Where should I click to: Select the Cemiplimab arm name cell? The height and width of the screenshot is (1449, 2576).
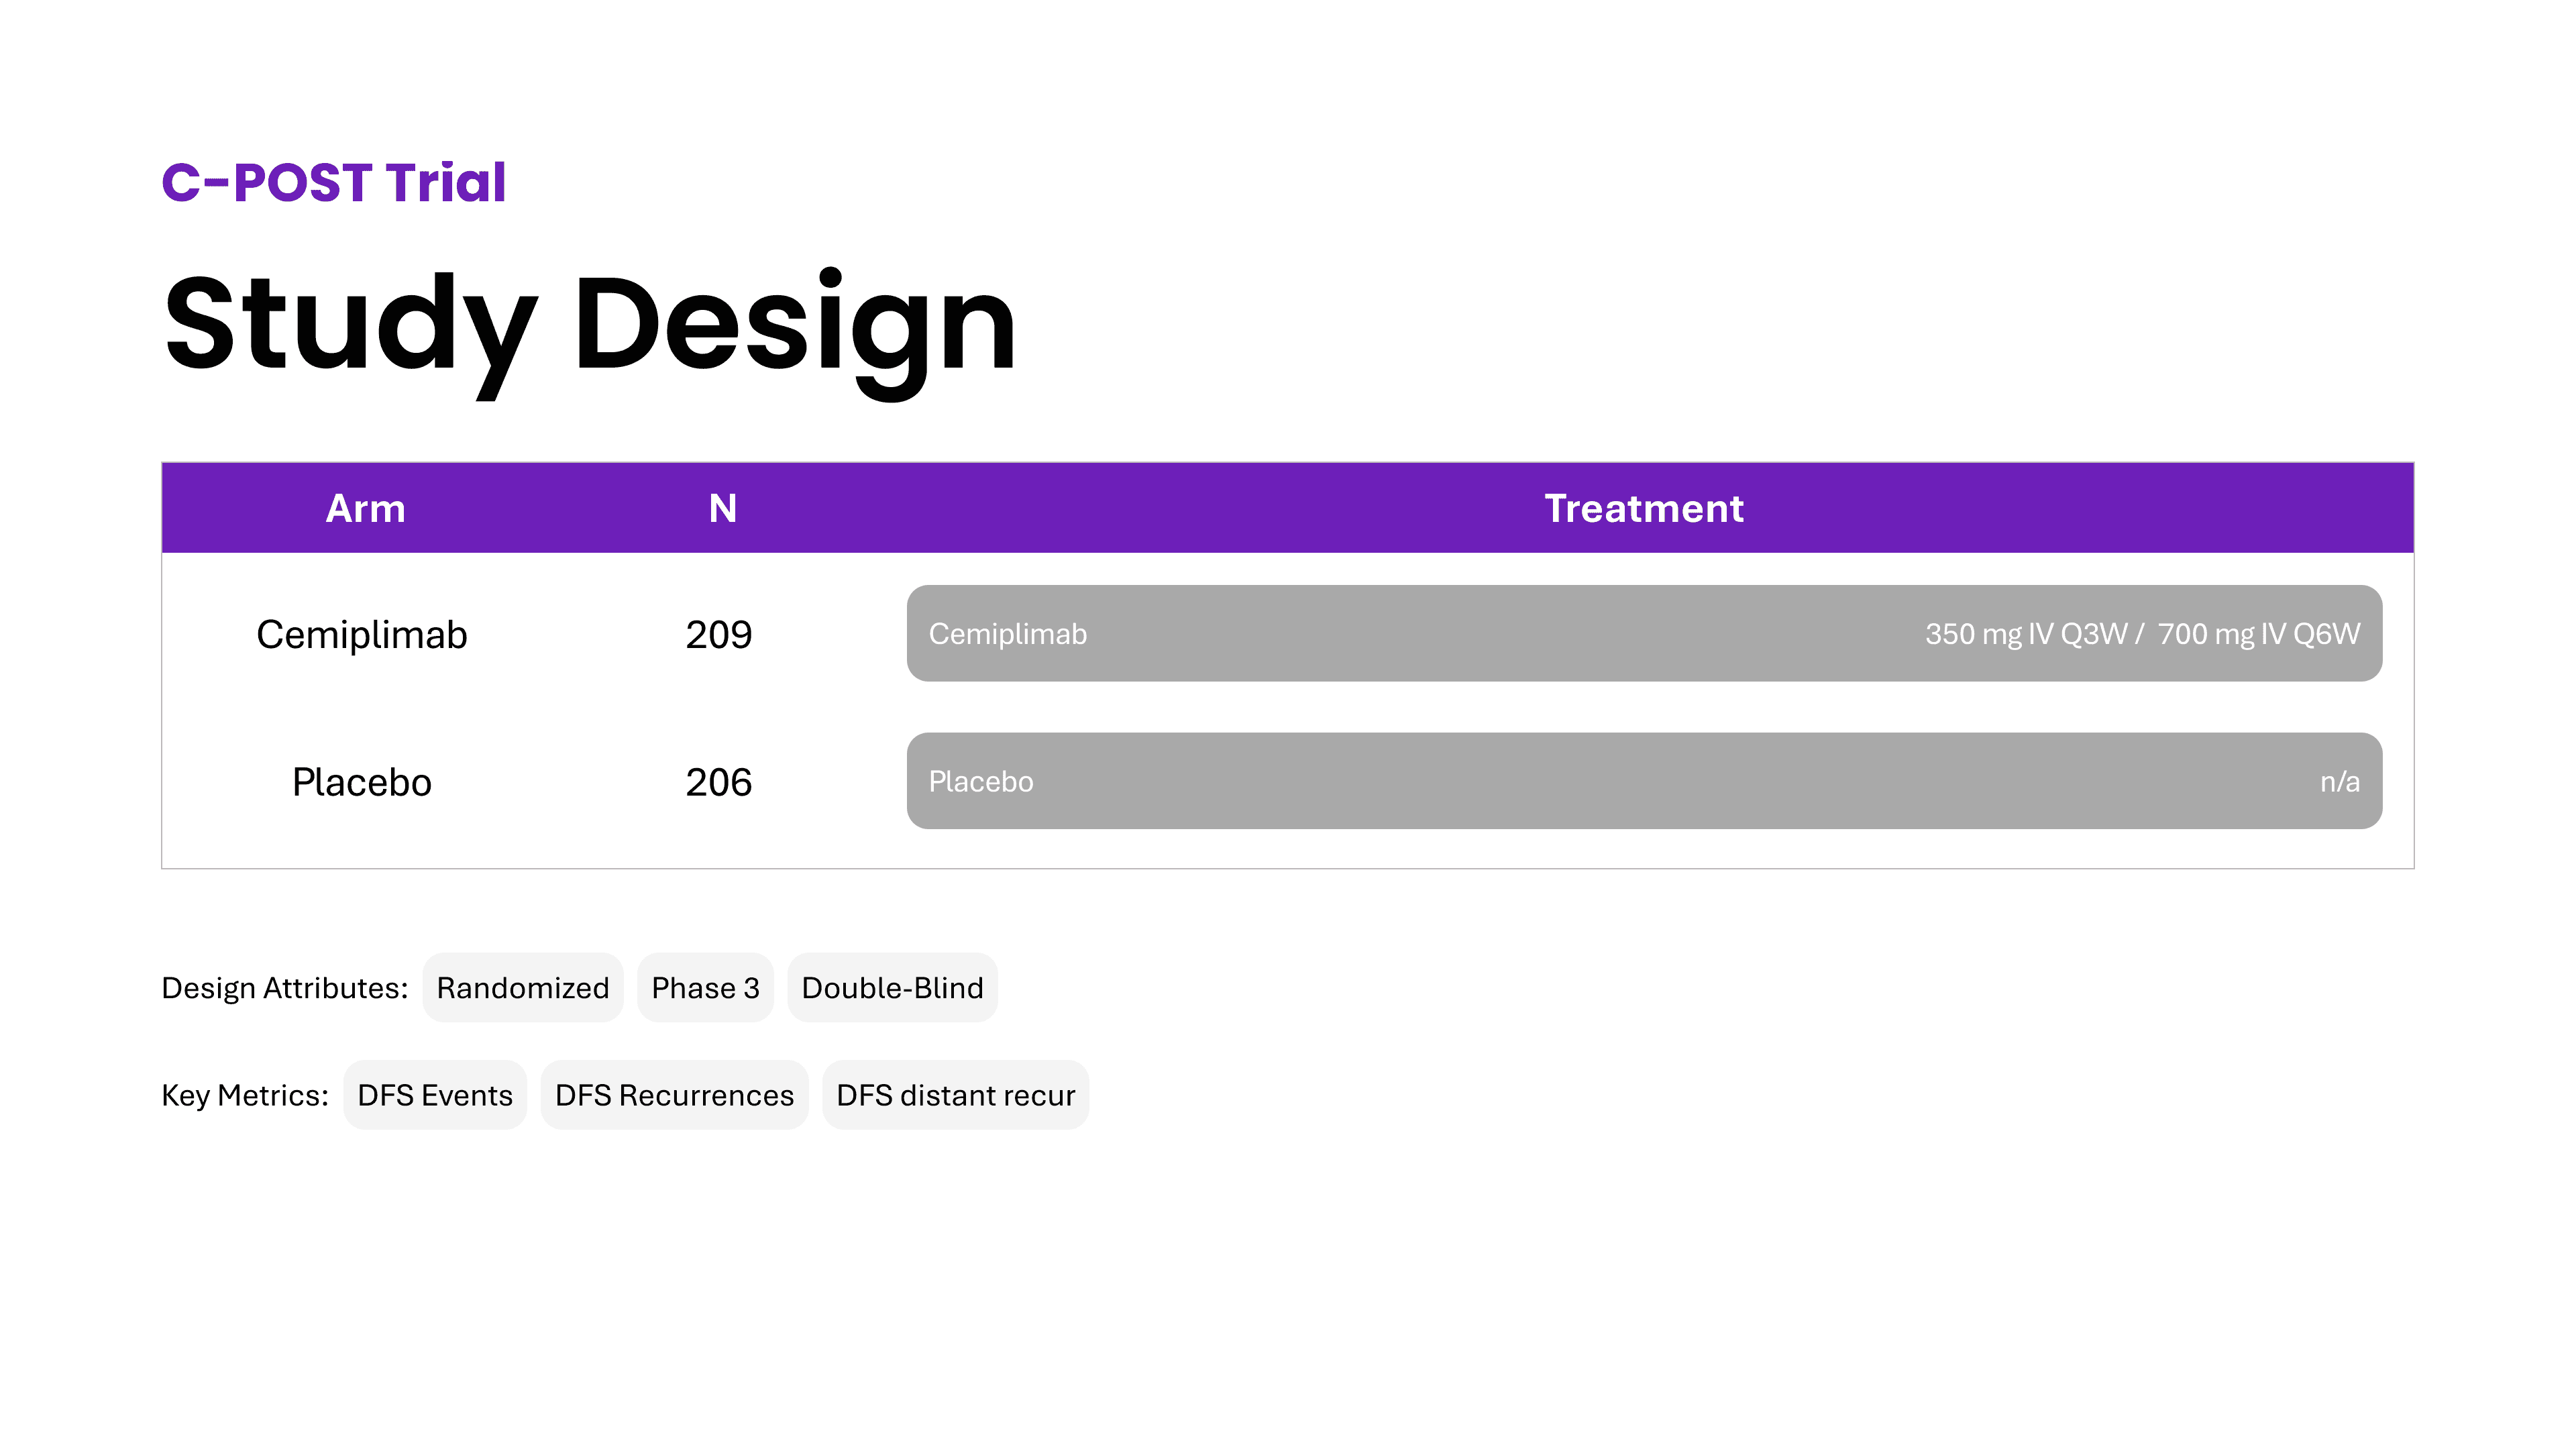click(x=361, y=634)
